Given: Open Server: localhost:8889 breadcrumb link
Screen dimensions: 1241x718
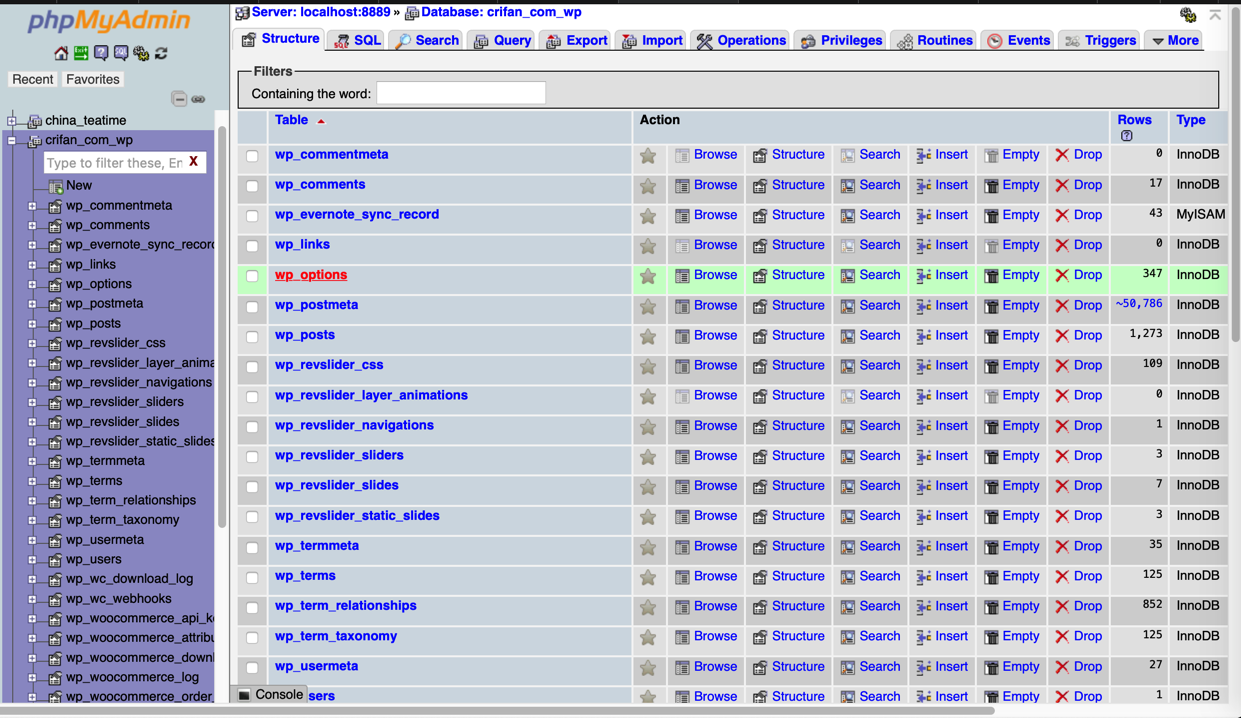Looking at the screenshot, I should [320, 12].
